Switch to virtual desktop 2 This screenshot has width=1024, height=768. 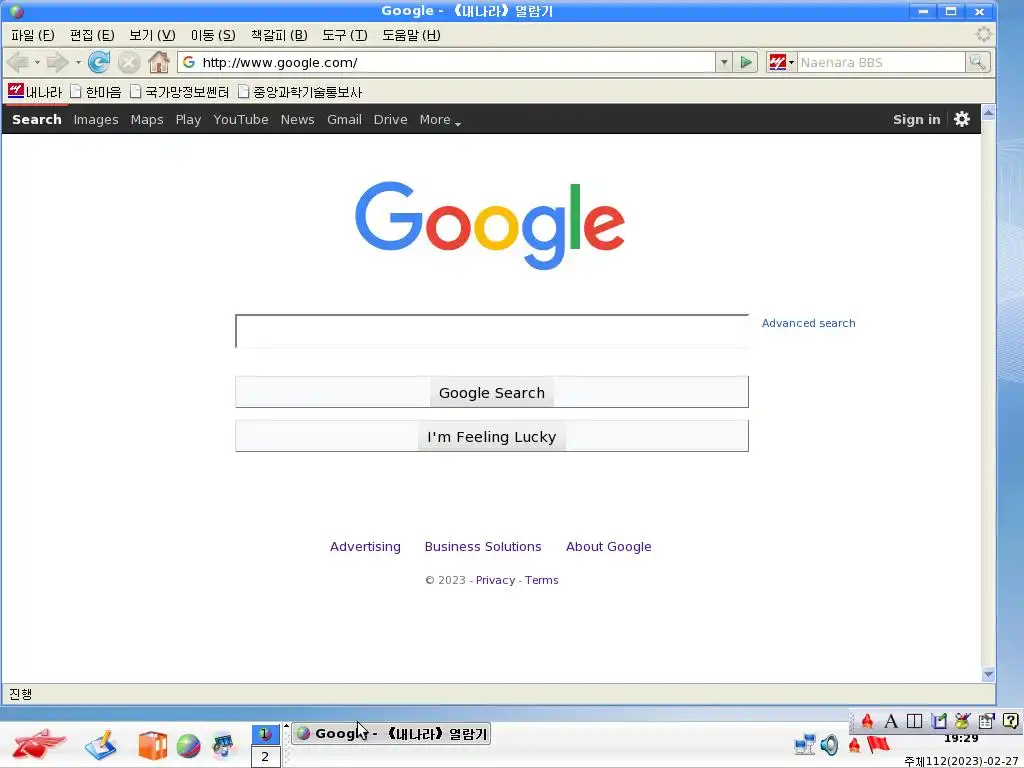(265, 757)
